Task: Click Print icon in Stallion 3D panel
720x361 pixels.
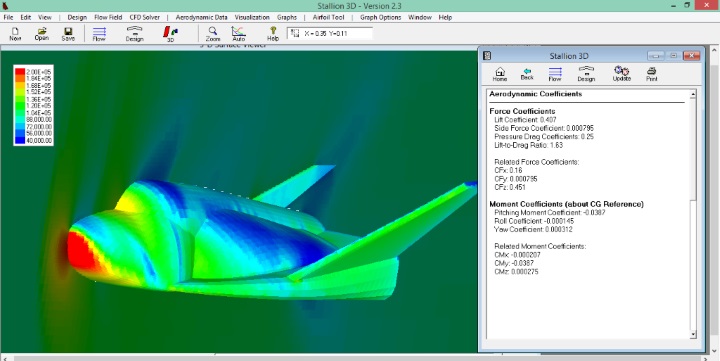Action: point(652,74)
